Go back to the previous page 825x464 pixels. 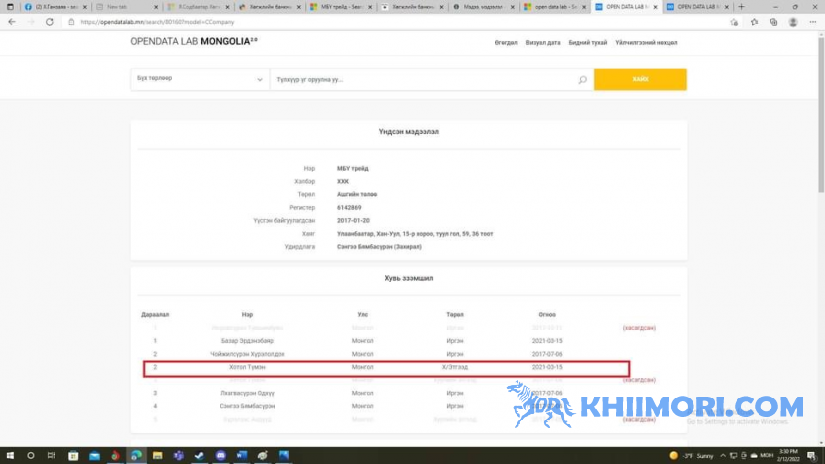coord(12,22)
